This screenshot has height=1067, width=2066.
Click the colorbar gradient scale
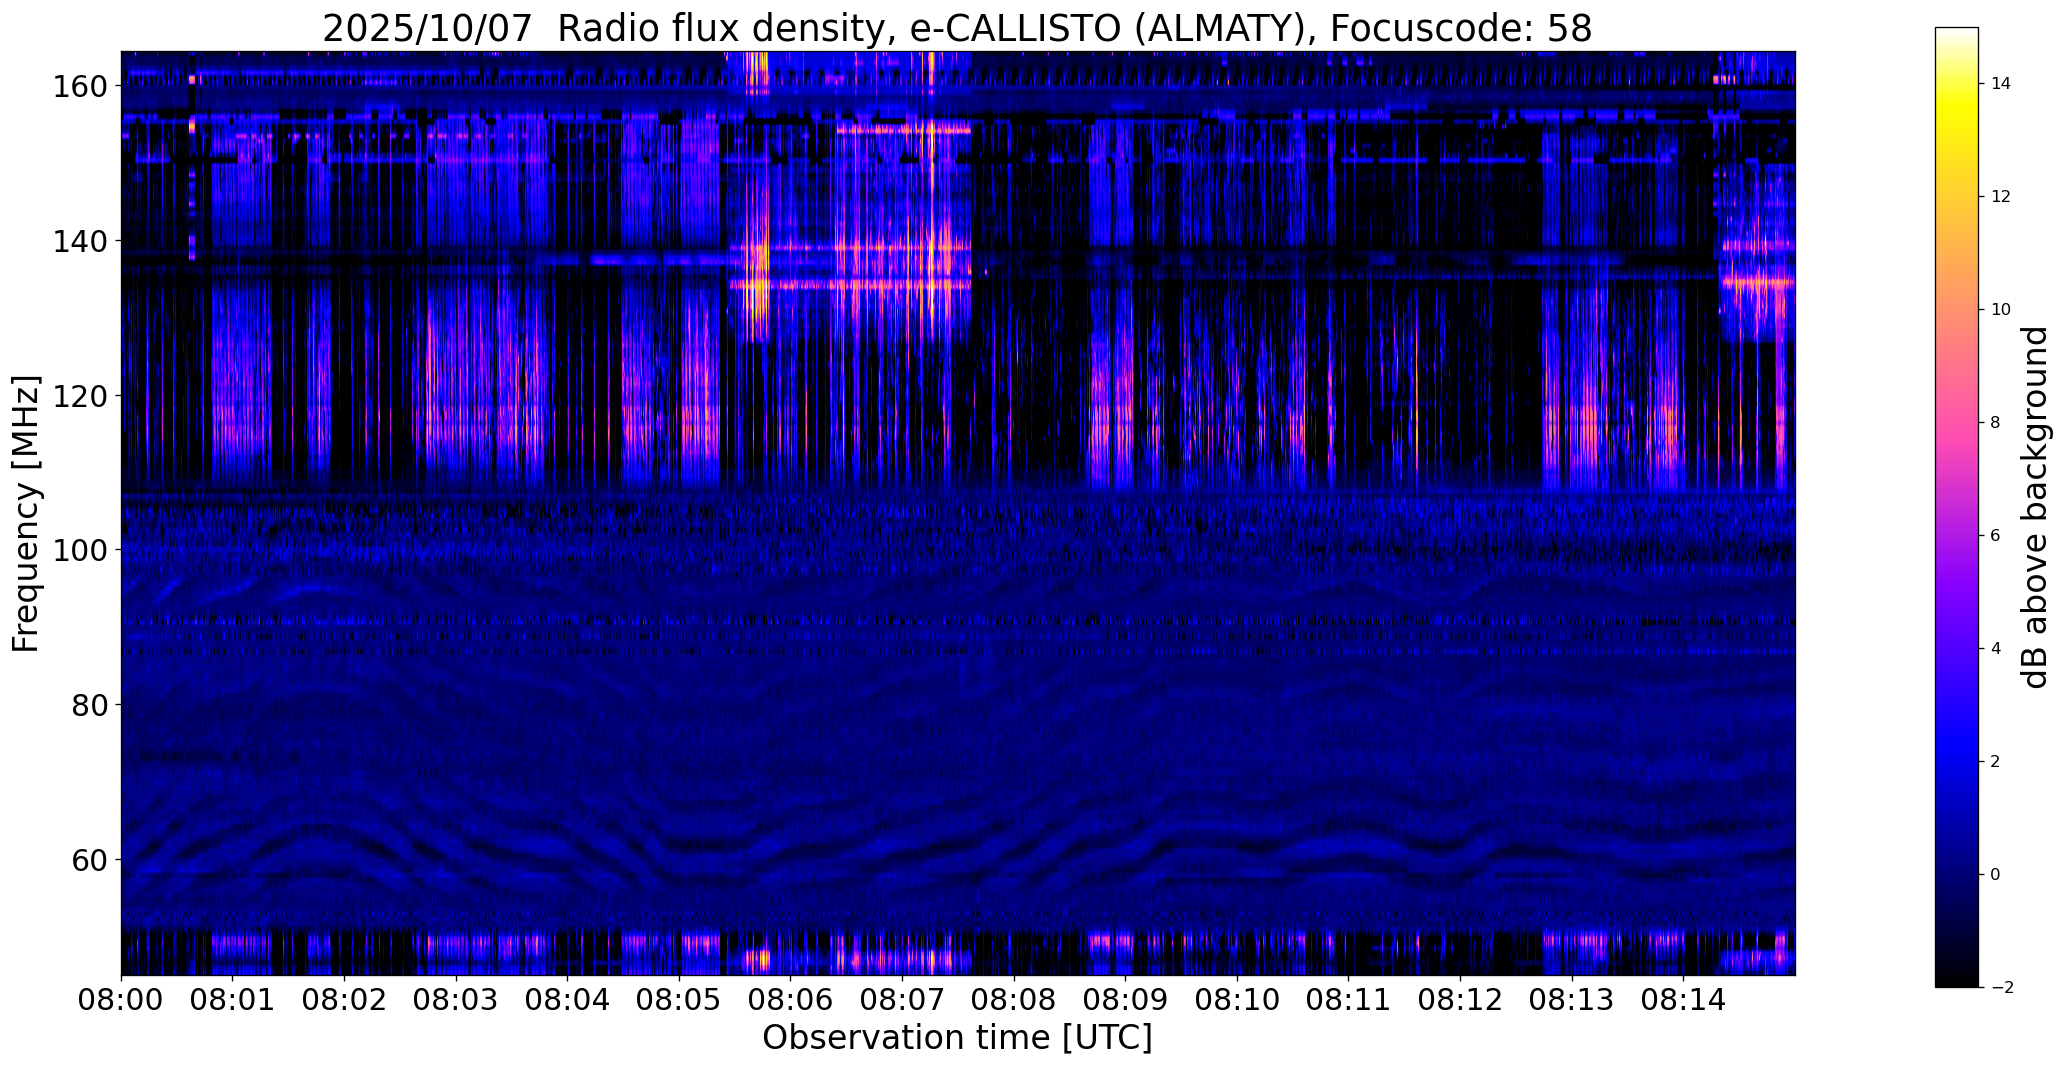pos(1957,507)
